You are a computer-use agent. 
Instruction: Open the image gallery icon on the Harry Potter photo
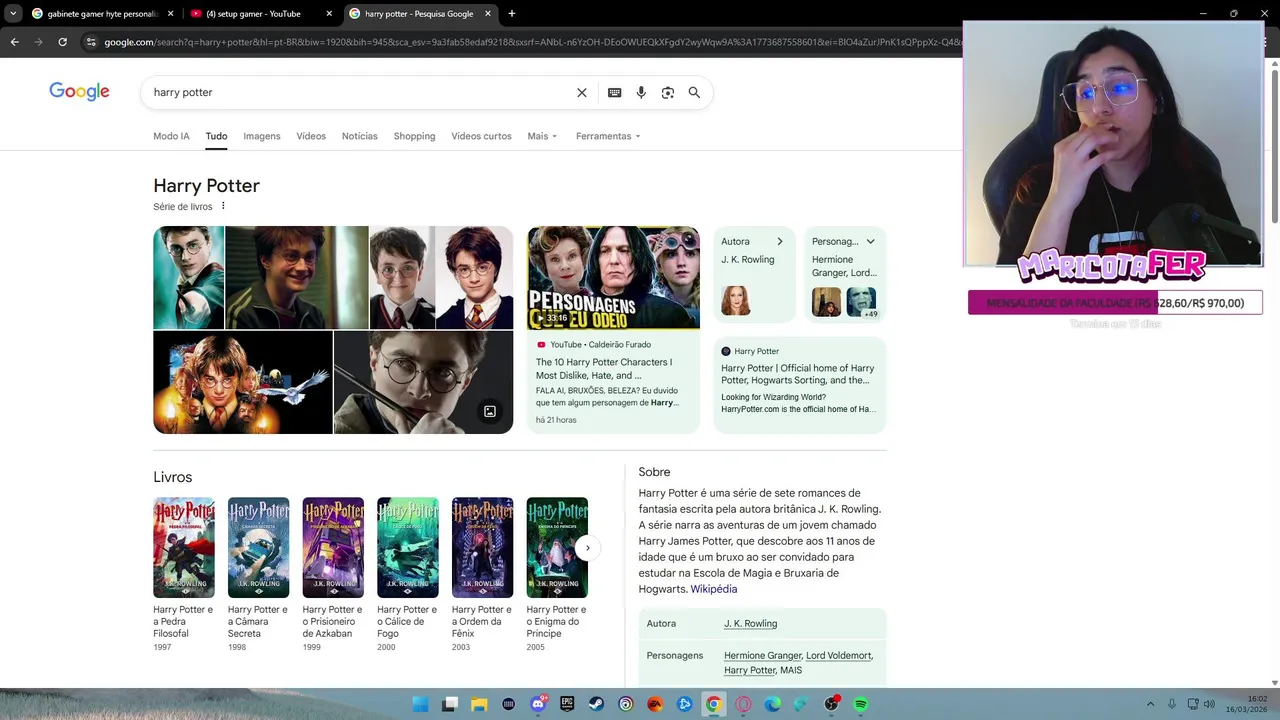pos(490,411)
